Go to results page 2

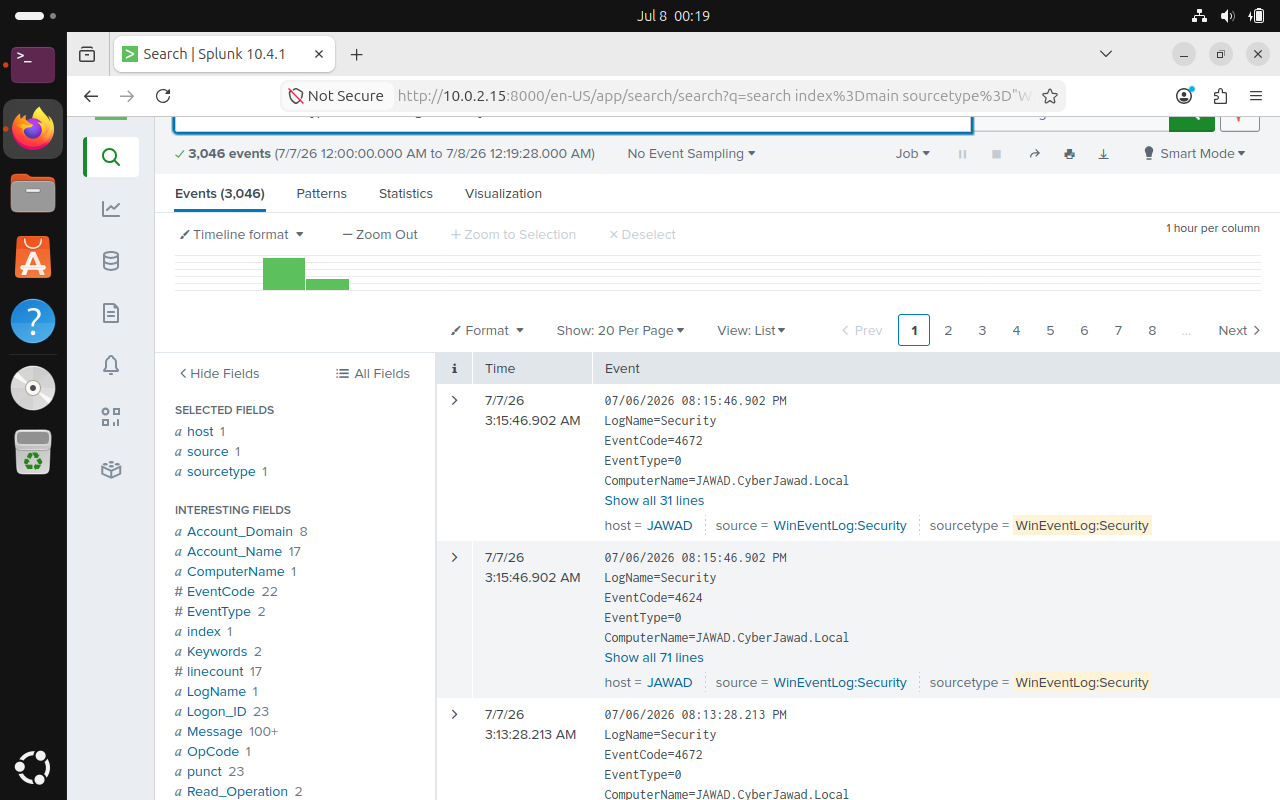pos(948,330)
